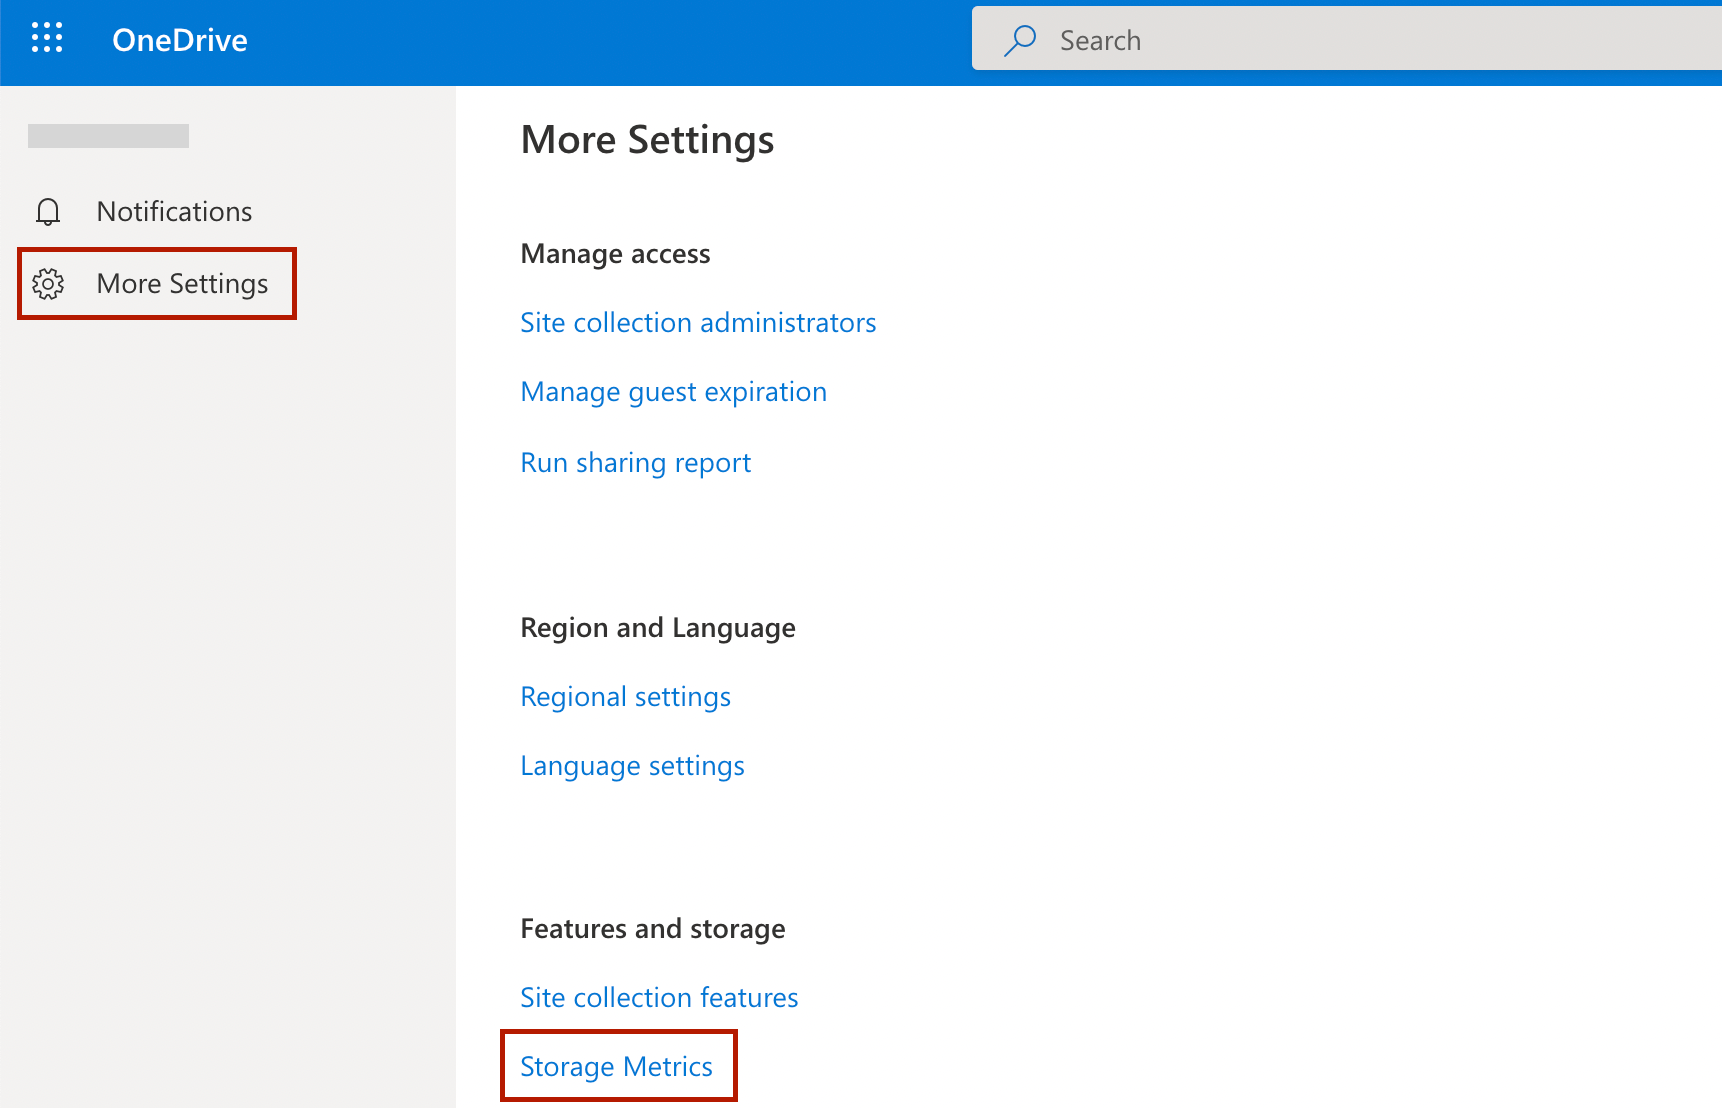The width and height of the screenshot is (1722, 1108).
Task: Select More Settings in the sidebar
Action: [x=182, y=284]
